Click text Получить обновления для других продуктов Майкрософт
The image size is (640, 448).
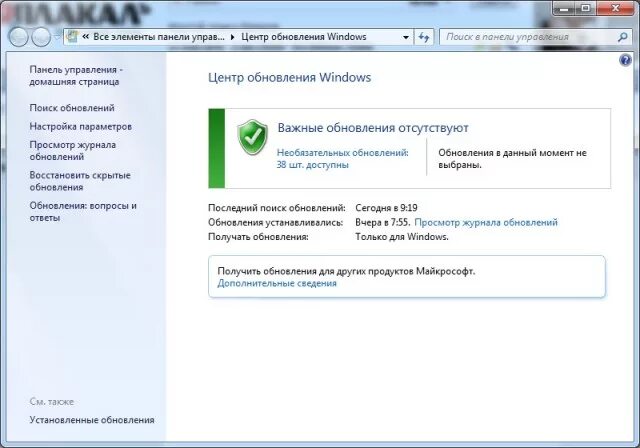click(346, 271)
